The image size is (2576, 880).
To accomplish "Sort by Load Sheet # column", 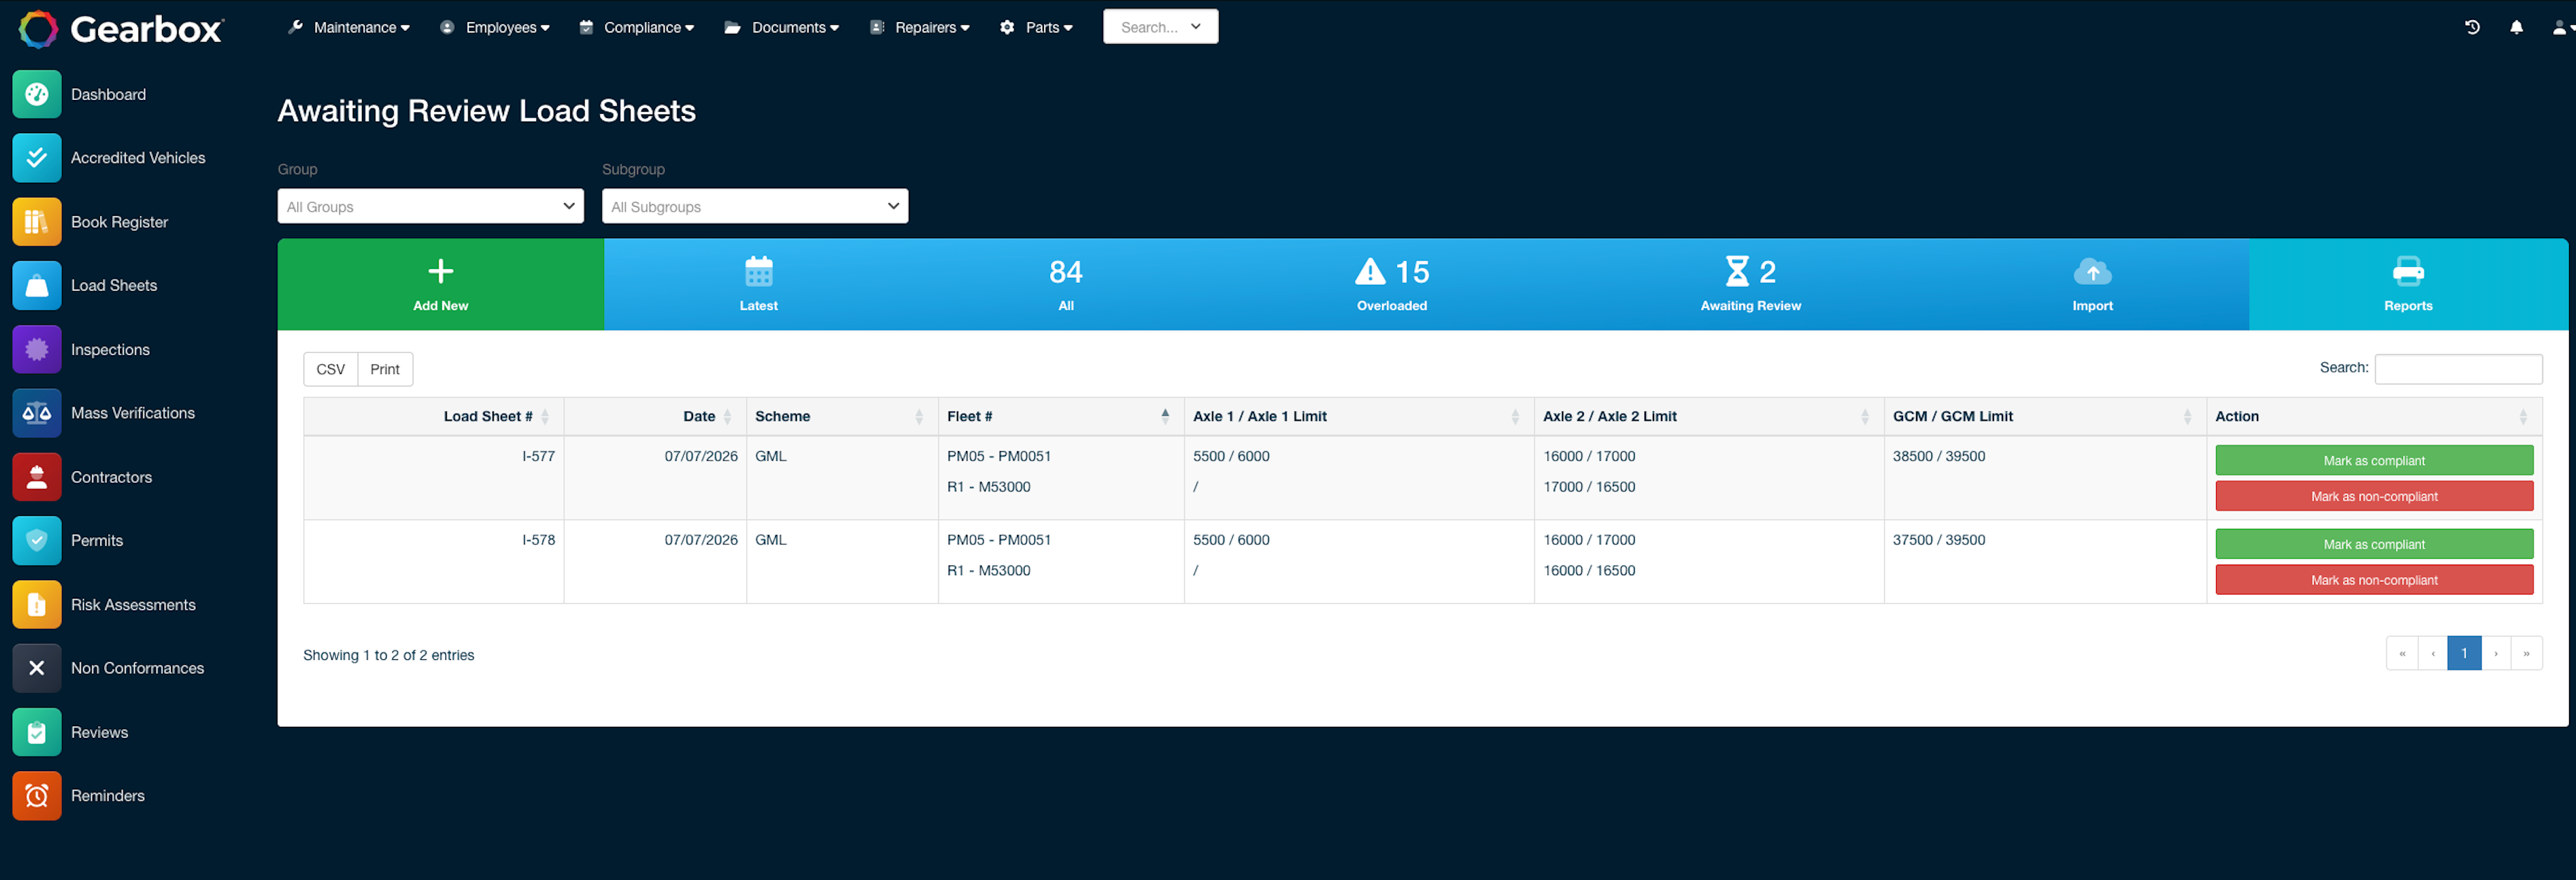I will pyautogui.click(x=434, y=417).
